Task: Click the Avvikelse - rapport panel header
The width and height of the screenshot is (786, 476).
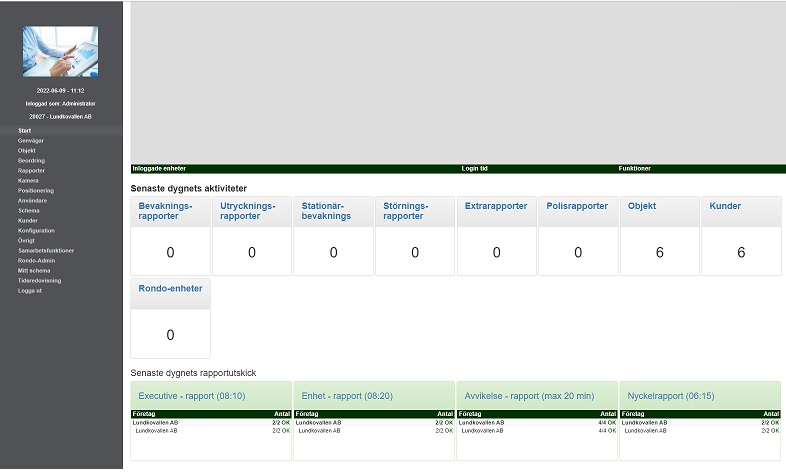Action: pyautogui.click(x=537, y=395)
